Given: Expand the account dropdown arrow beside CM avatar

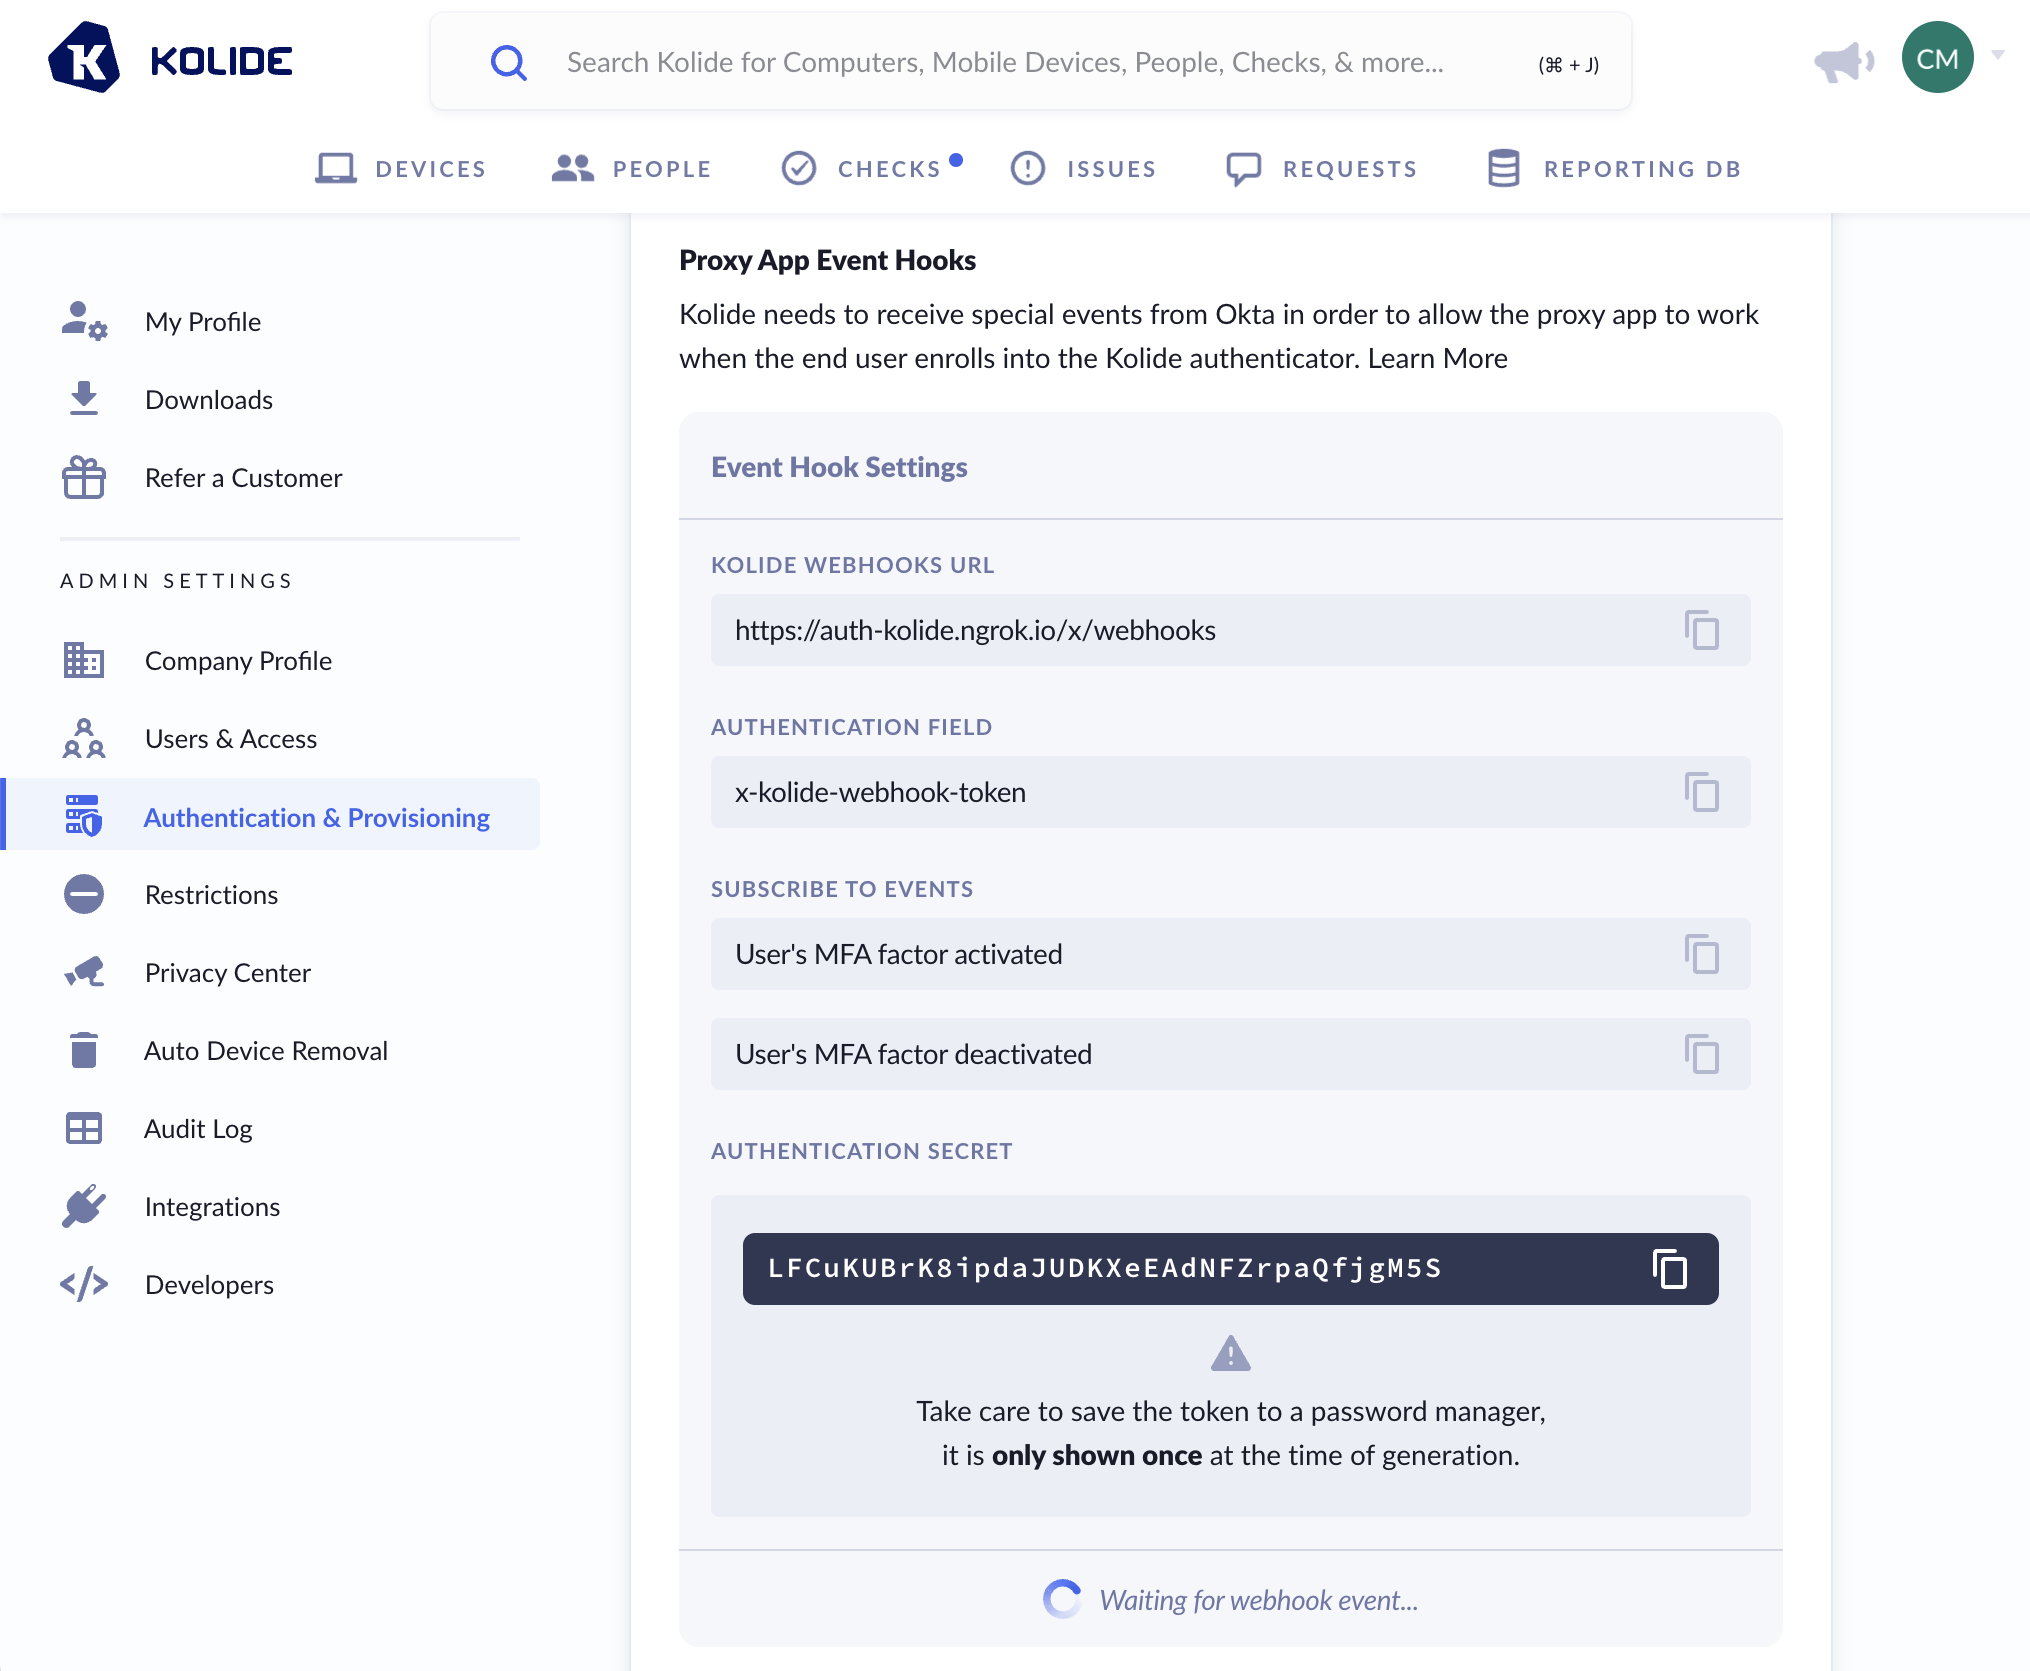Looking at the screenshot, I should pyautogui.click(x=1998, y=55).
